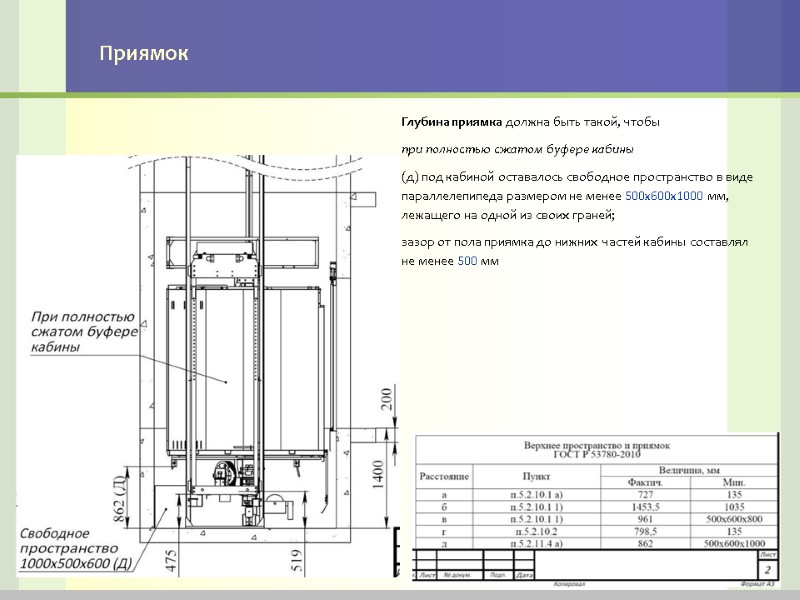Click table cell '500x600x1000' in row д
800x600 pixels.
pos(734,543)
